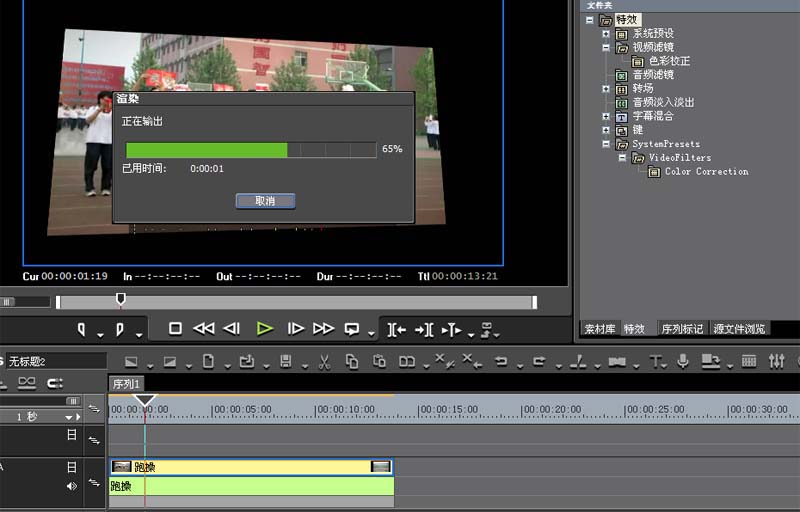The image size is (800, 512).
Task: Click the Set In point marker icon
Action: pyautogui.click(x=82, y=328)
